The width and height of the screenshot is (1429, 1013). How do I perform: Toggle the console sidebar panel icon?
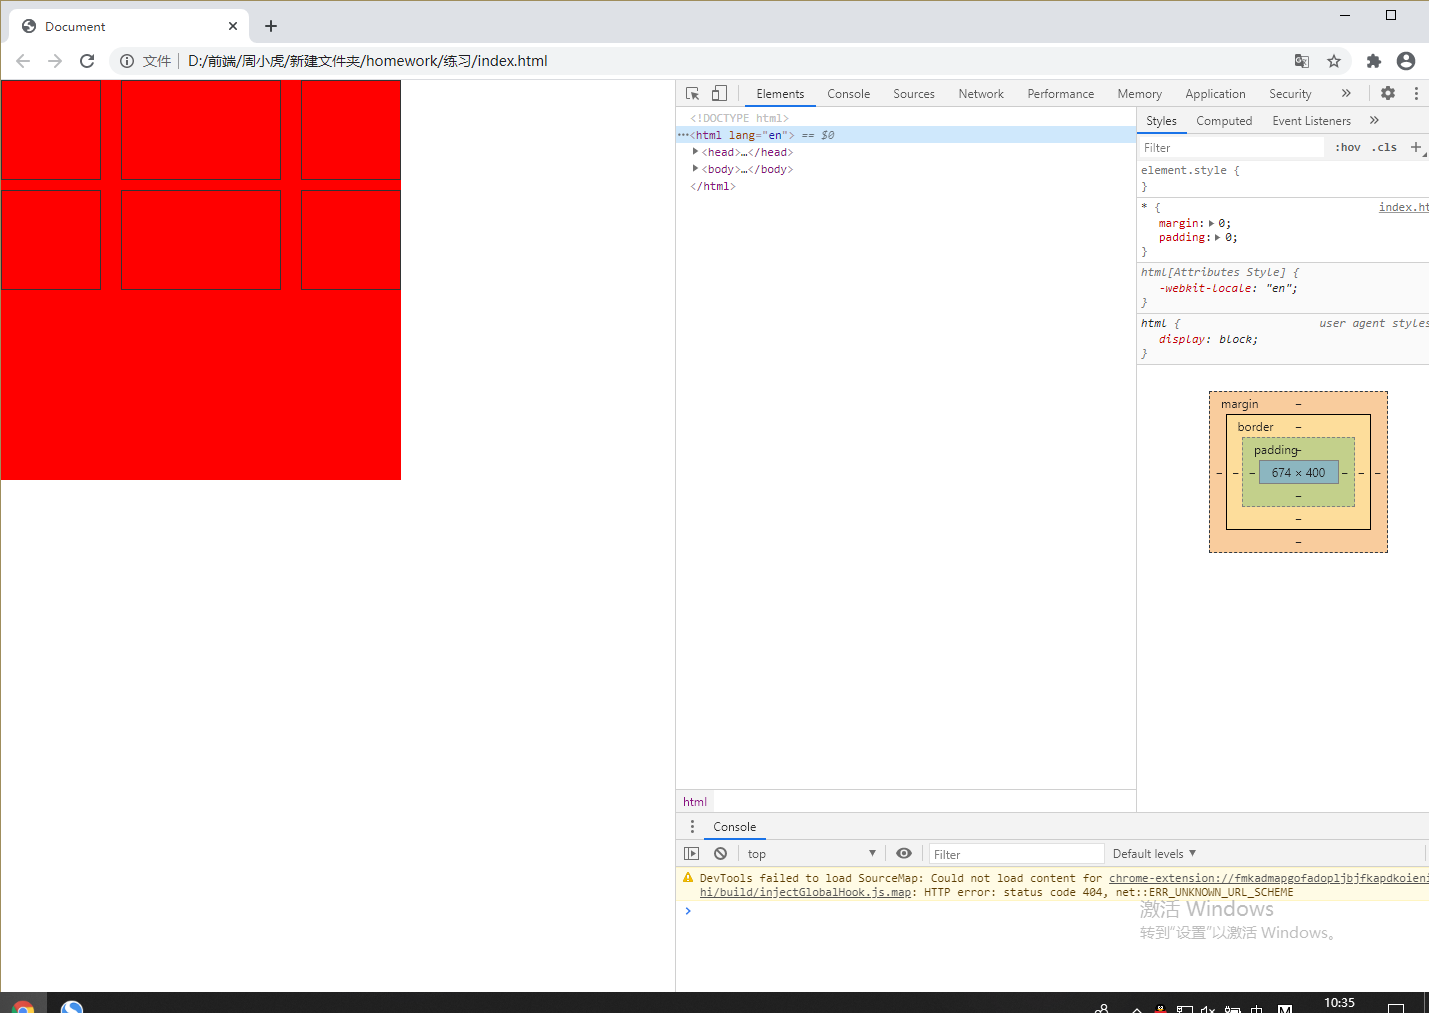[691, 853]
